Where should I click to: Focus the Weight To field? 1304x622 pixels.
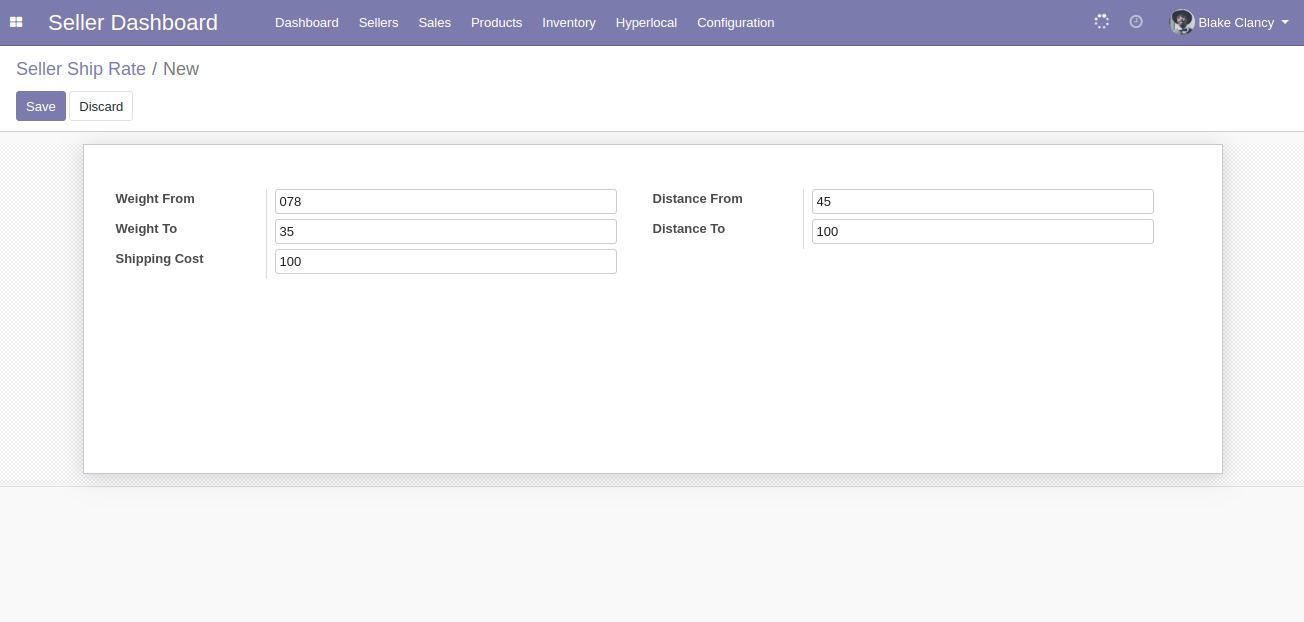click(446, 231)
